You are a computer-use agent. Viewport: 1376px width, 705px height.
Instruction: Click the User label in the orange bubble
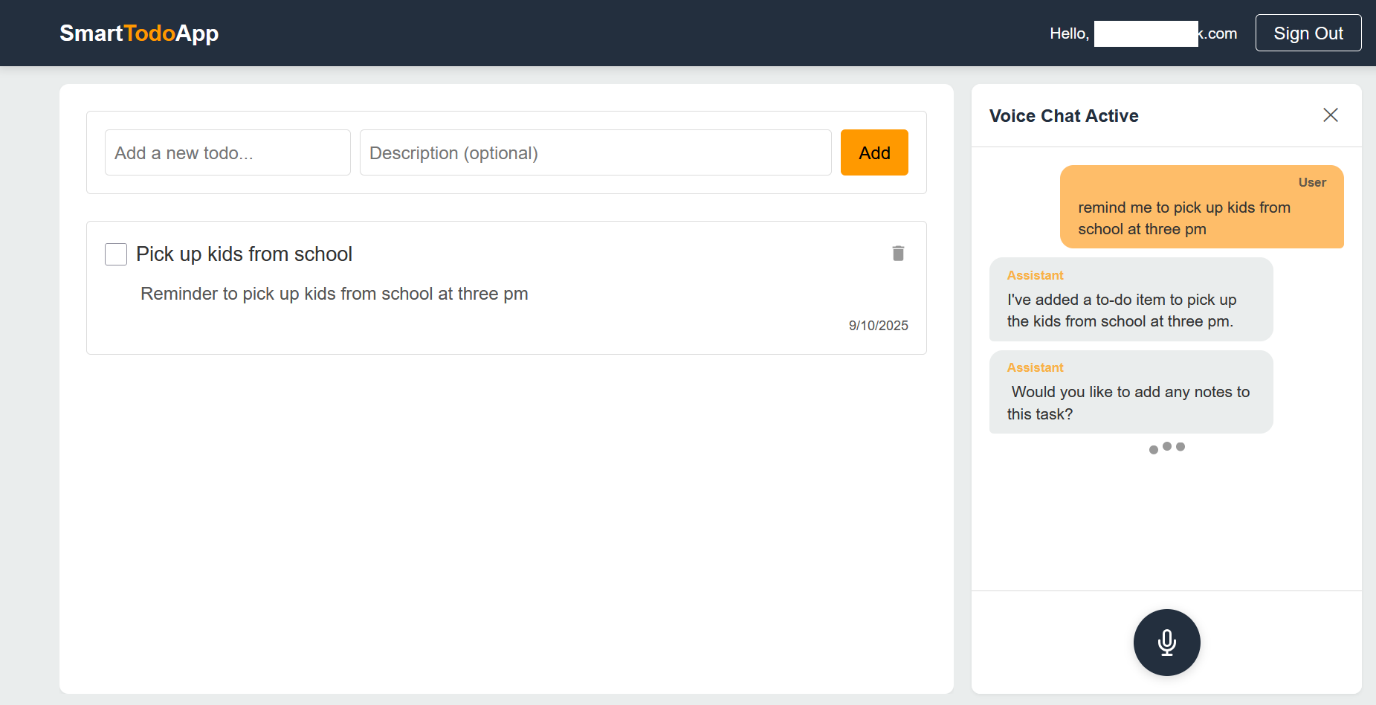coord(1311,182)
